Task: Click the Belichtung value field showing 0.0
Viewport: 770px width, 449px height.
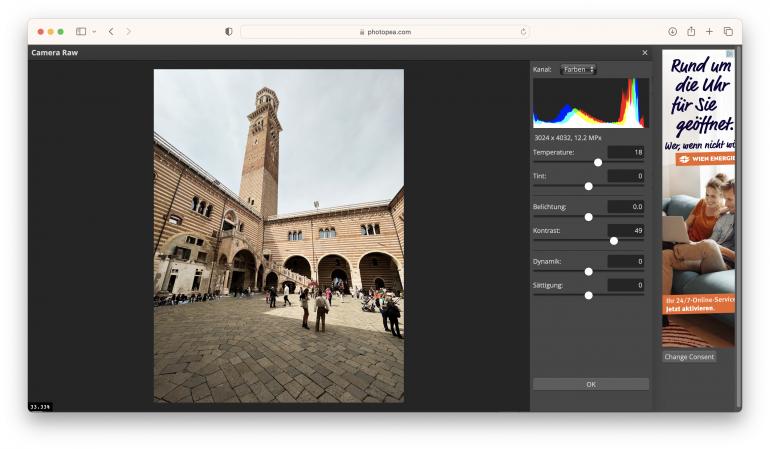Action: [626, 206]
